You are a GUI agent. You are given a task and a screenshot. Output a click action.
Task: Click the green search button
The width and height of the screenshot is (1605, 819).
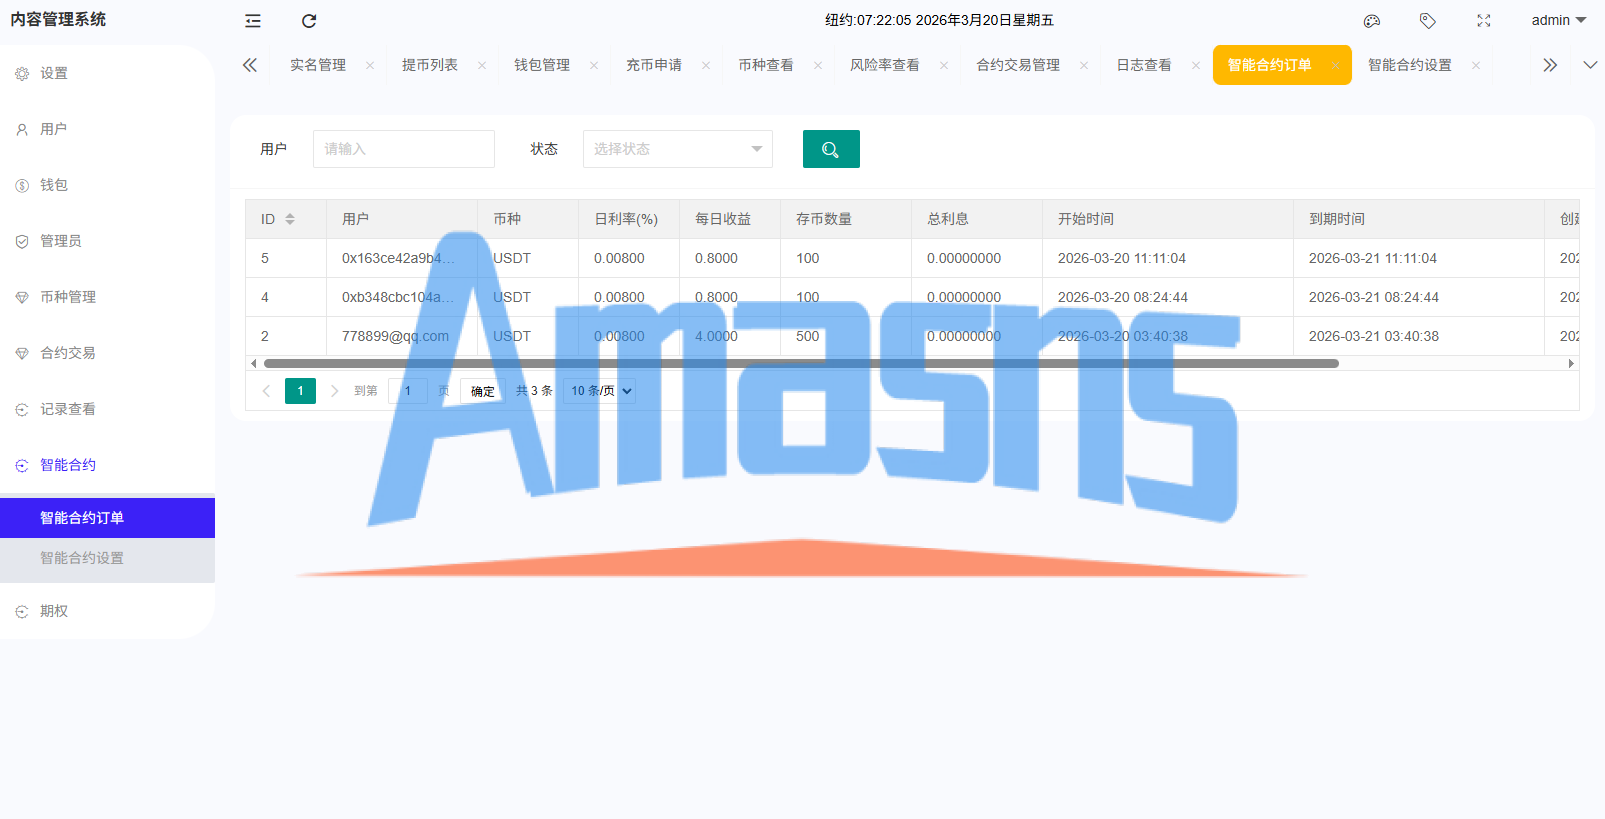pyautogui.click(x=831, y=149)
